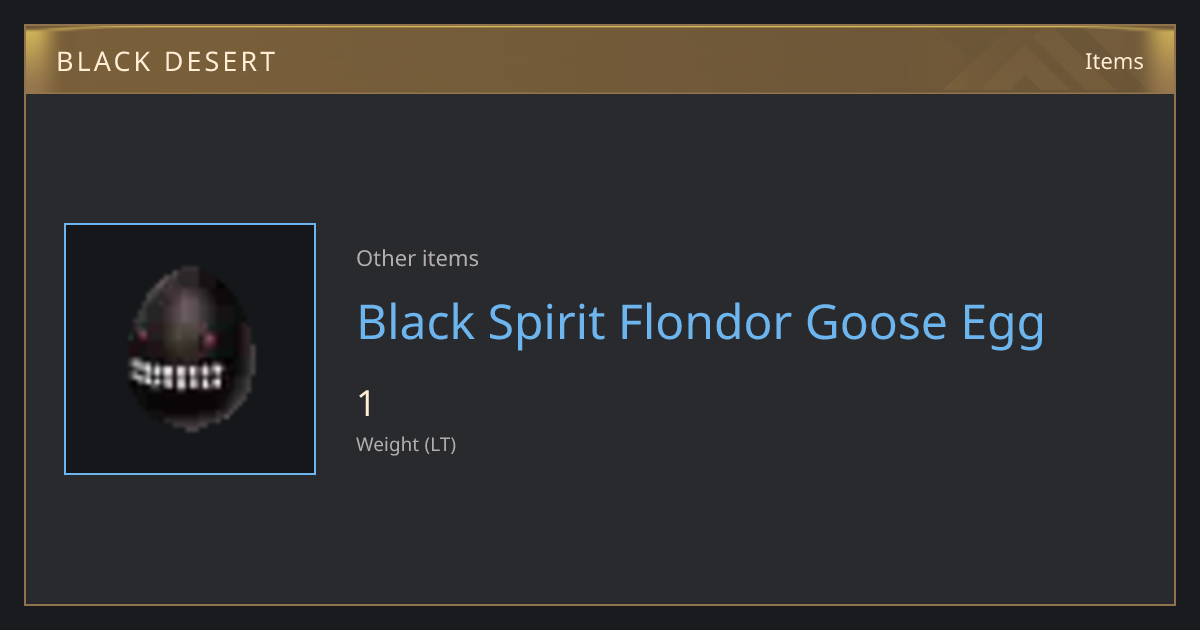Go to the BLACK DESERT home title
Viewport: 1200px width, 630px height.
tap(166, 62)
